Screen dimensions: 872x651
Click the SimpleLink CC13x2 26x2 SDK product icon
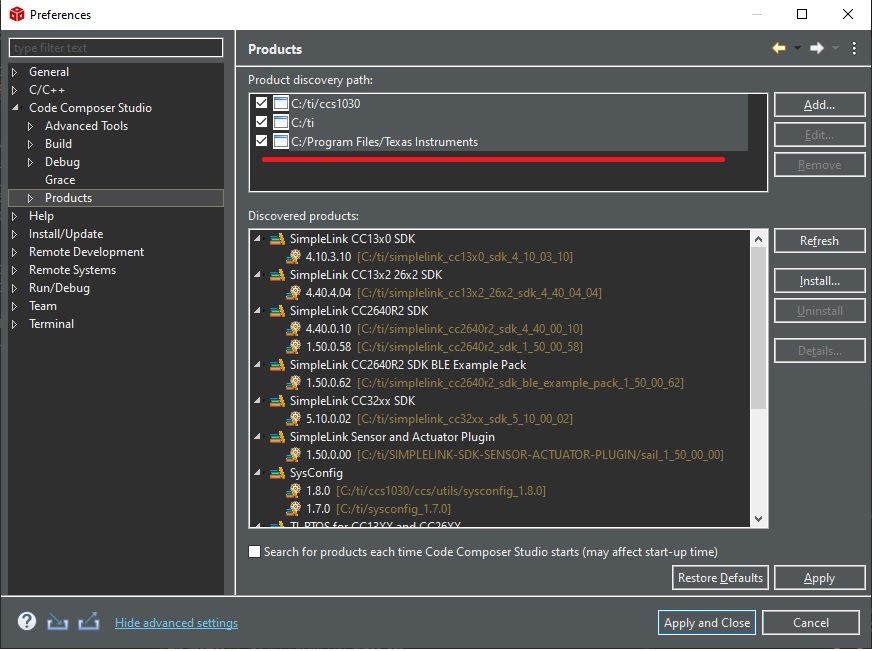[x=277, y=275]
